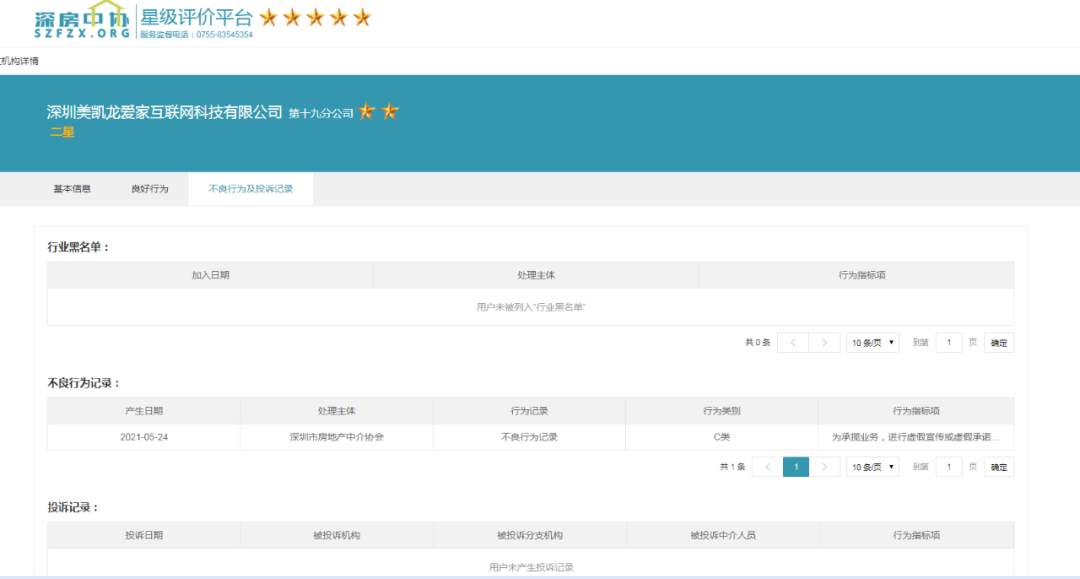Click the 深房中协 SZFZX.ORG logo
The height and width of the screenshot is (579, 1080).
coord(82,22)
